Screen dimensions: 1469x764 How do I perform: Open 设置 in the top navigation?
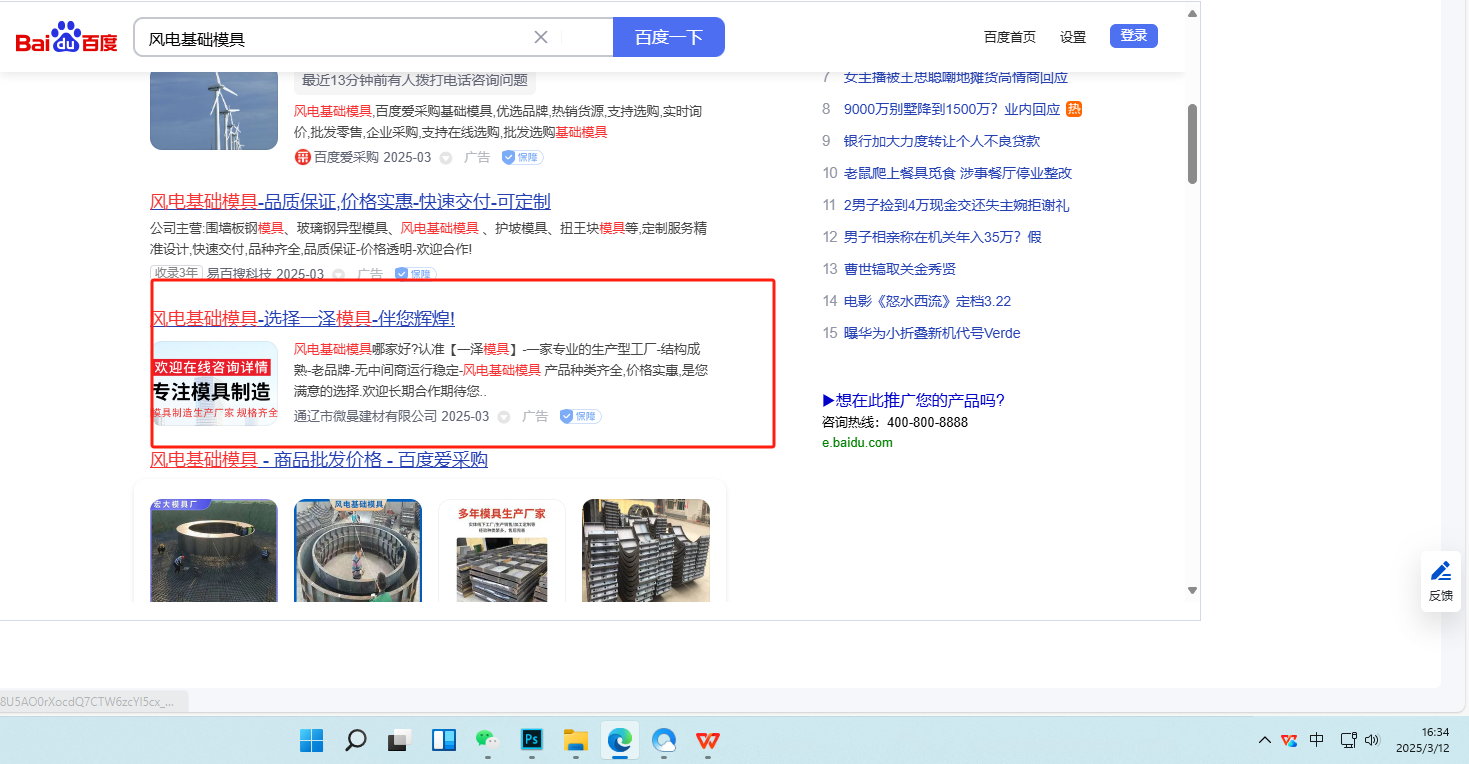1073,37
